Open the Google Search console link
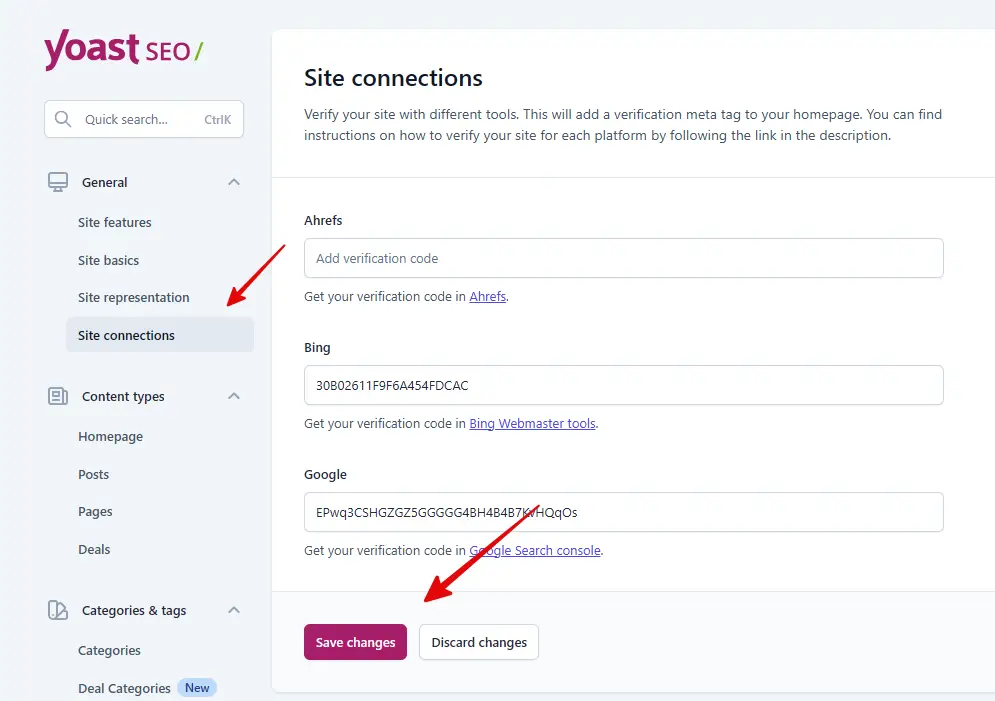Screen dimensions: 995x701 pyautogui.click(x=534, y=550)
